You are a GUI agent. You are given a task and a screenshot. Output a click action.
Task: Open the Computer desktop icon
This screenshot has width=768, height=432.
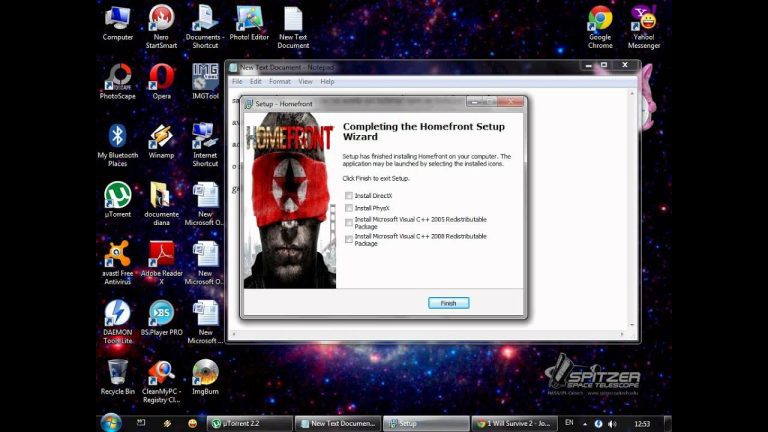(x=118, y=23)
